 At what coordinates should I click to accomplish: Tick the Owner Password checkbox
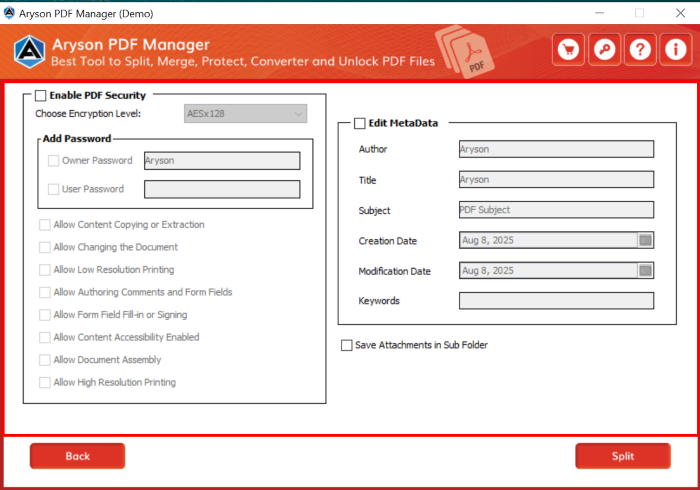(54, 161)
